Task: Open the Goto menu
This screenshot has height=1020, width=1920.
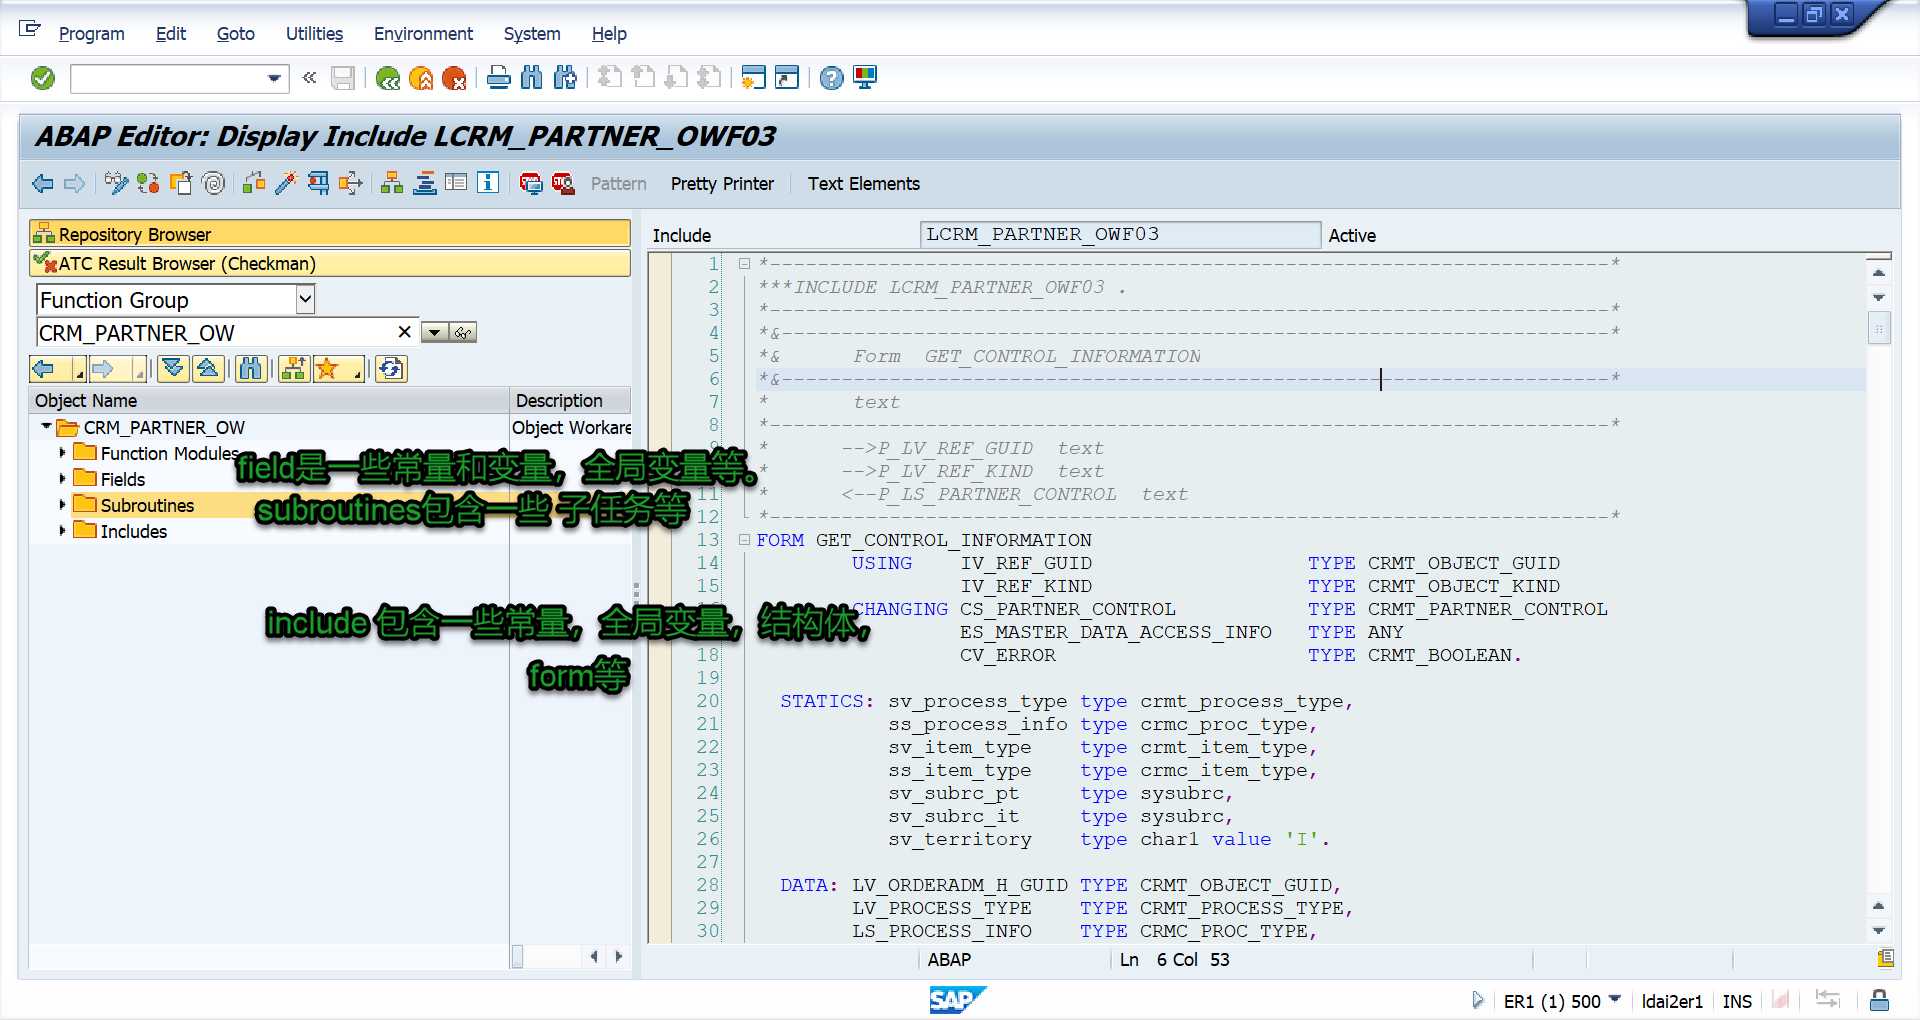Action: (236, 34)
